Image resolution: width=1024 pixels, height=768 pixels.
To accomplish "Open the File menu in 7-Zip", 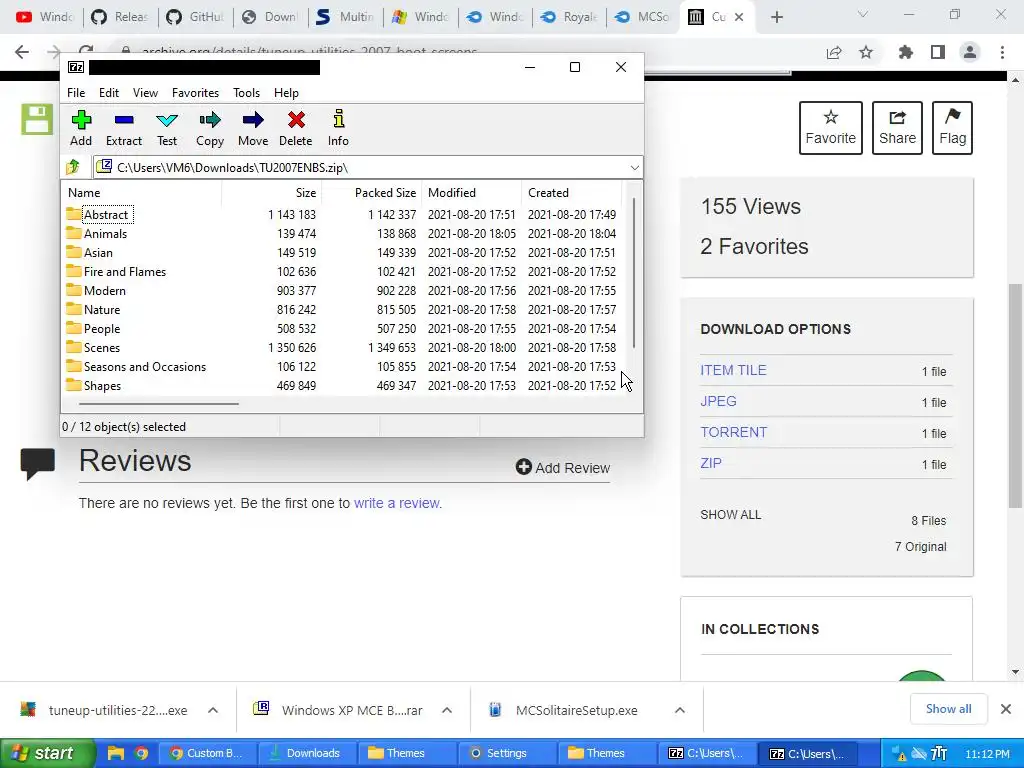I will click(76, 93).
